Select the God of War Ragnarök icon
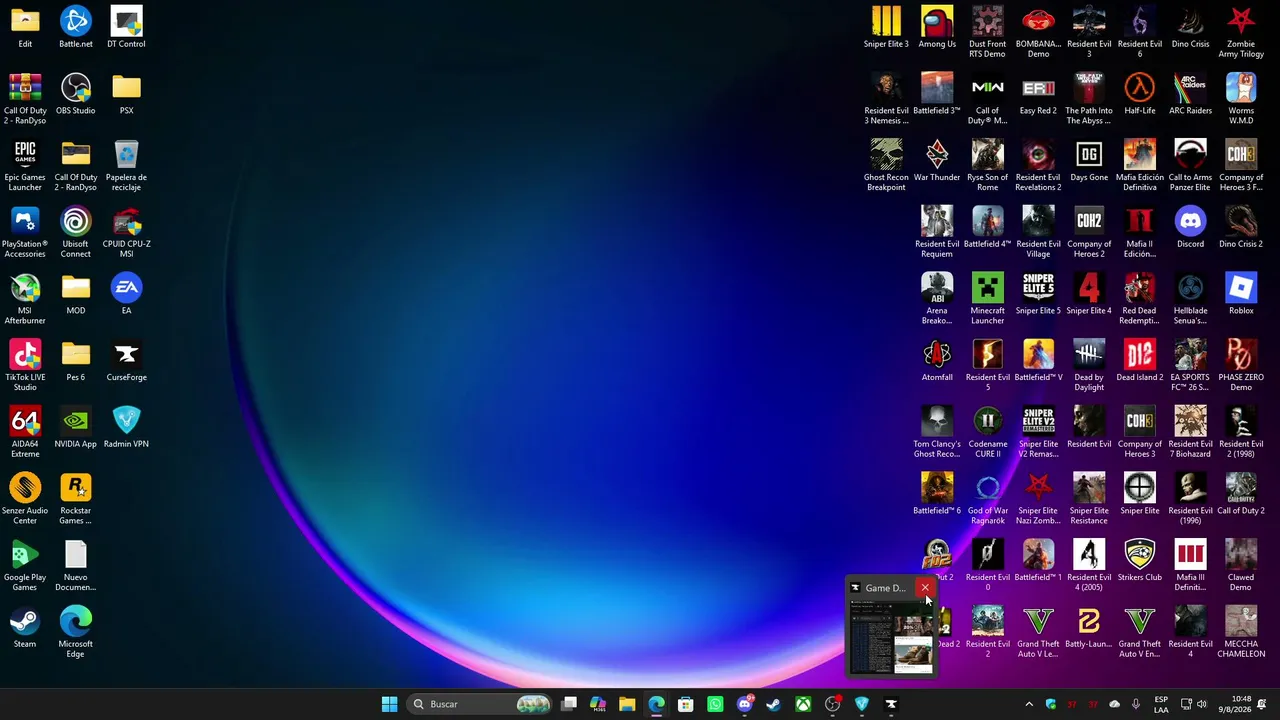The image size is (1280, 720). tap(987, 499)
